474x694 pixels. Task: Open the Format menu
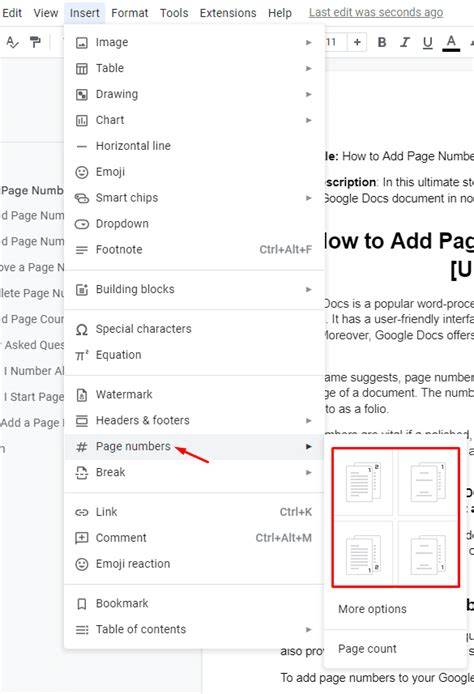pyautogui.click(x=130, y=13)
